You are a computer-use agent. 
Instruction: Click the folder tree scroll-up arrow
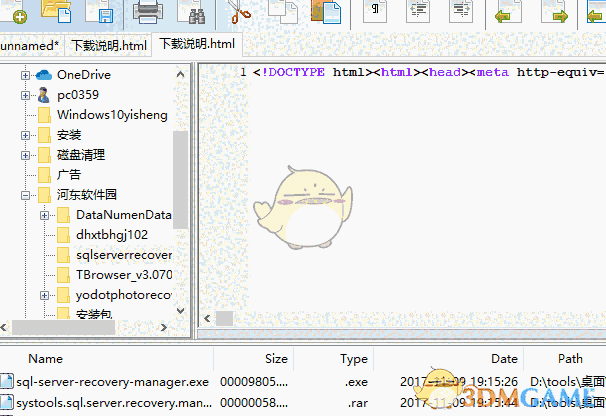[x=180, y=74]
